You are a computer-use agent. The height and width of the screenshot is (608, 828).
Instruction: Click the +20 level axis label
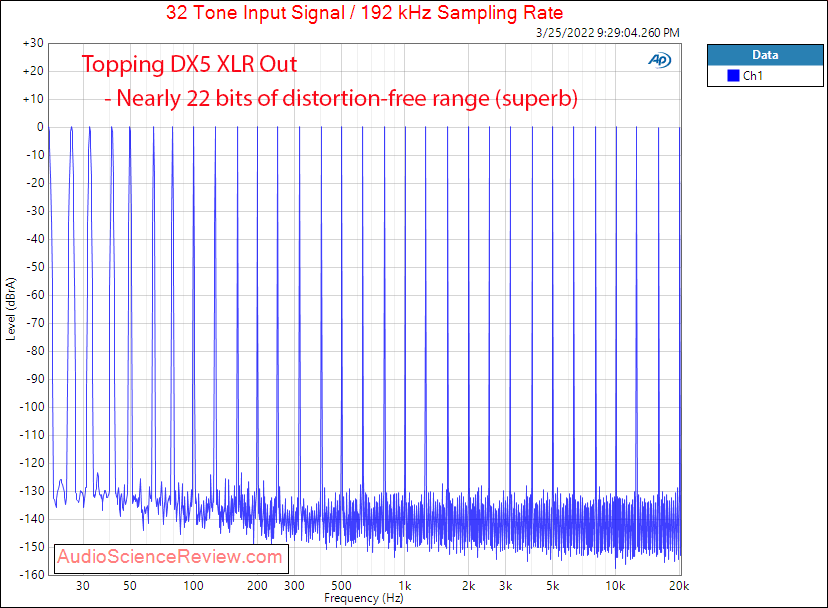point(33,71)
